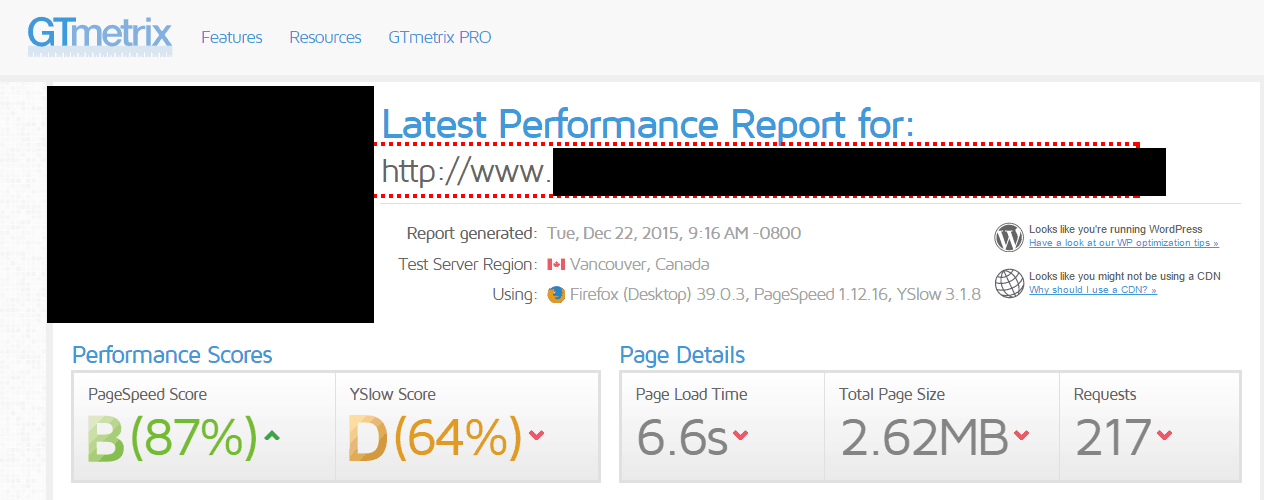1264x500 pixels.
Task: Click the 2.62MB page size value
Action: [924, 438]
